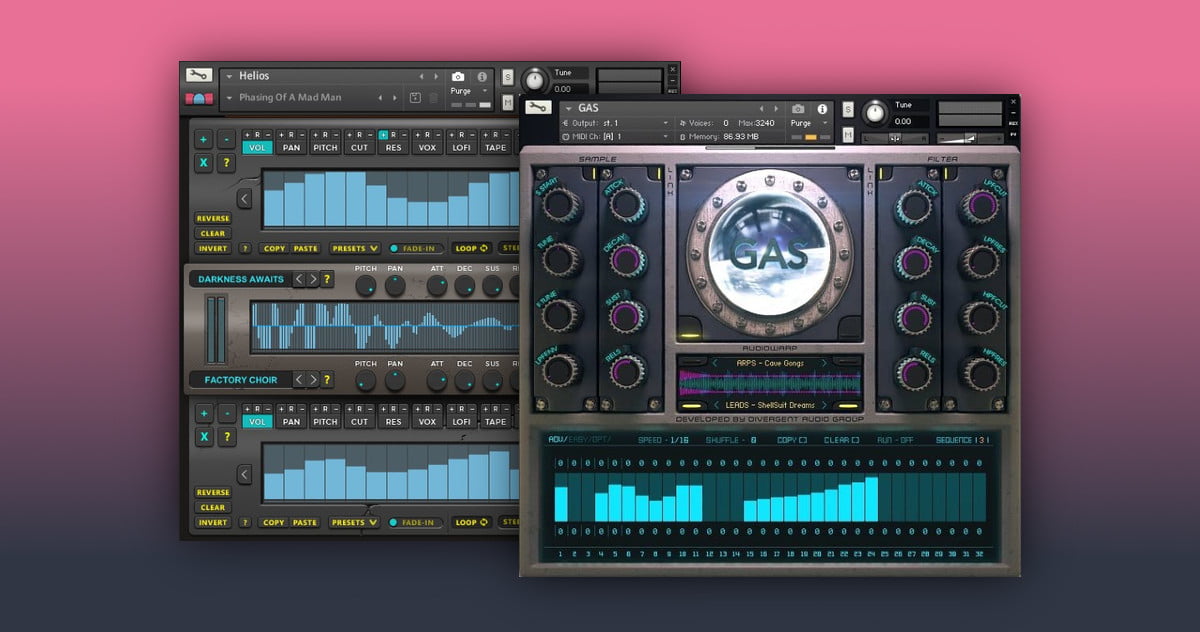Click the wrench icon in the Helios header
1200x632 pixels.
click(x=198, y=76)
